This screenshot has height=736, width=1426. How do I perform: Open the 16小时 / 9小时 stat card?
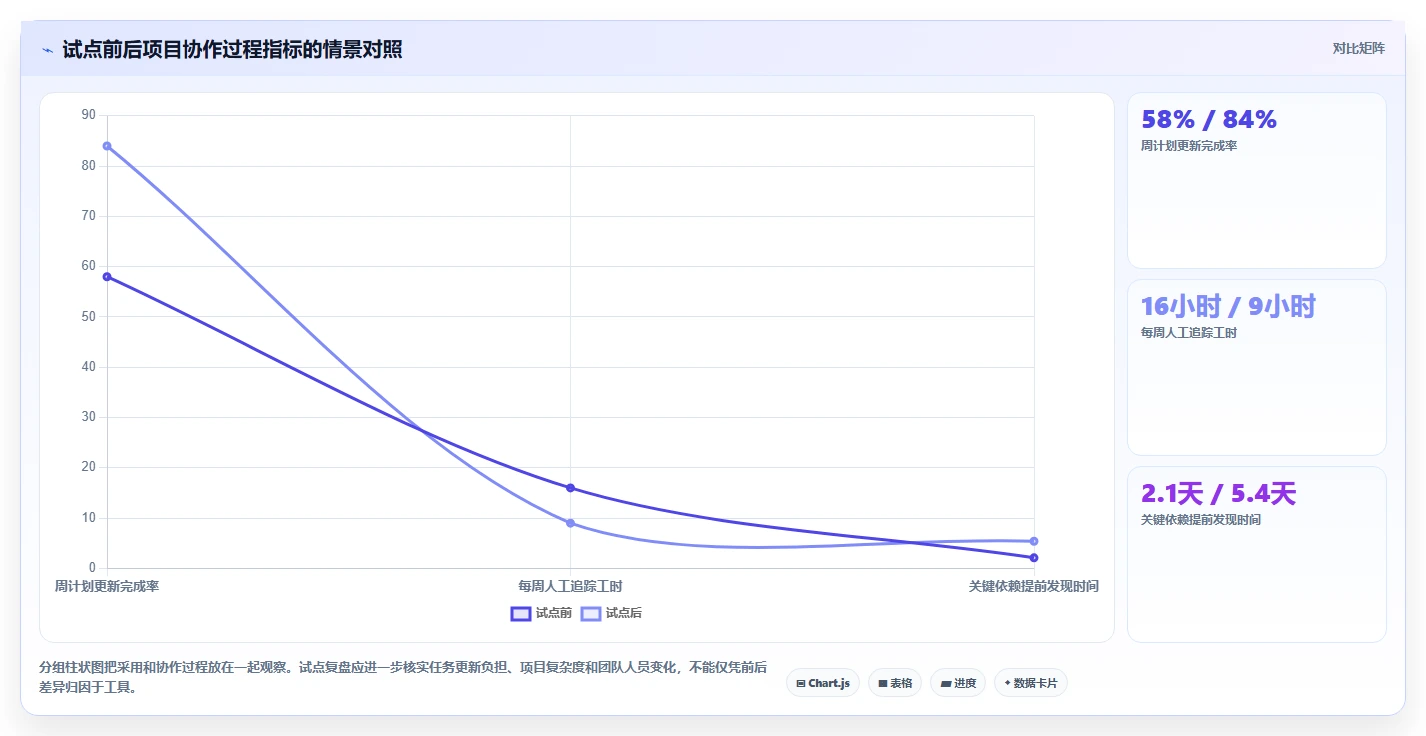pos(1257,368)
